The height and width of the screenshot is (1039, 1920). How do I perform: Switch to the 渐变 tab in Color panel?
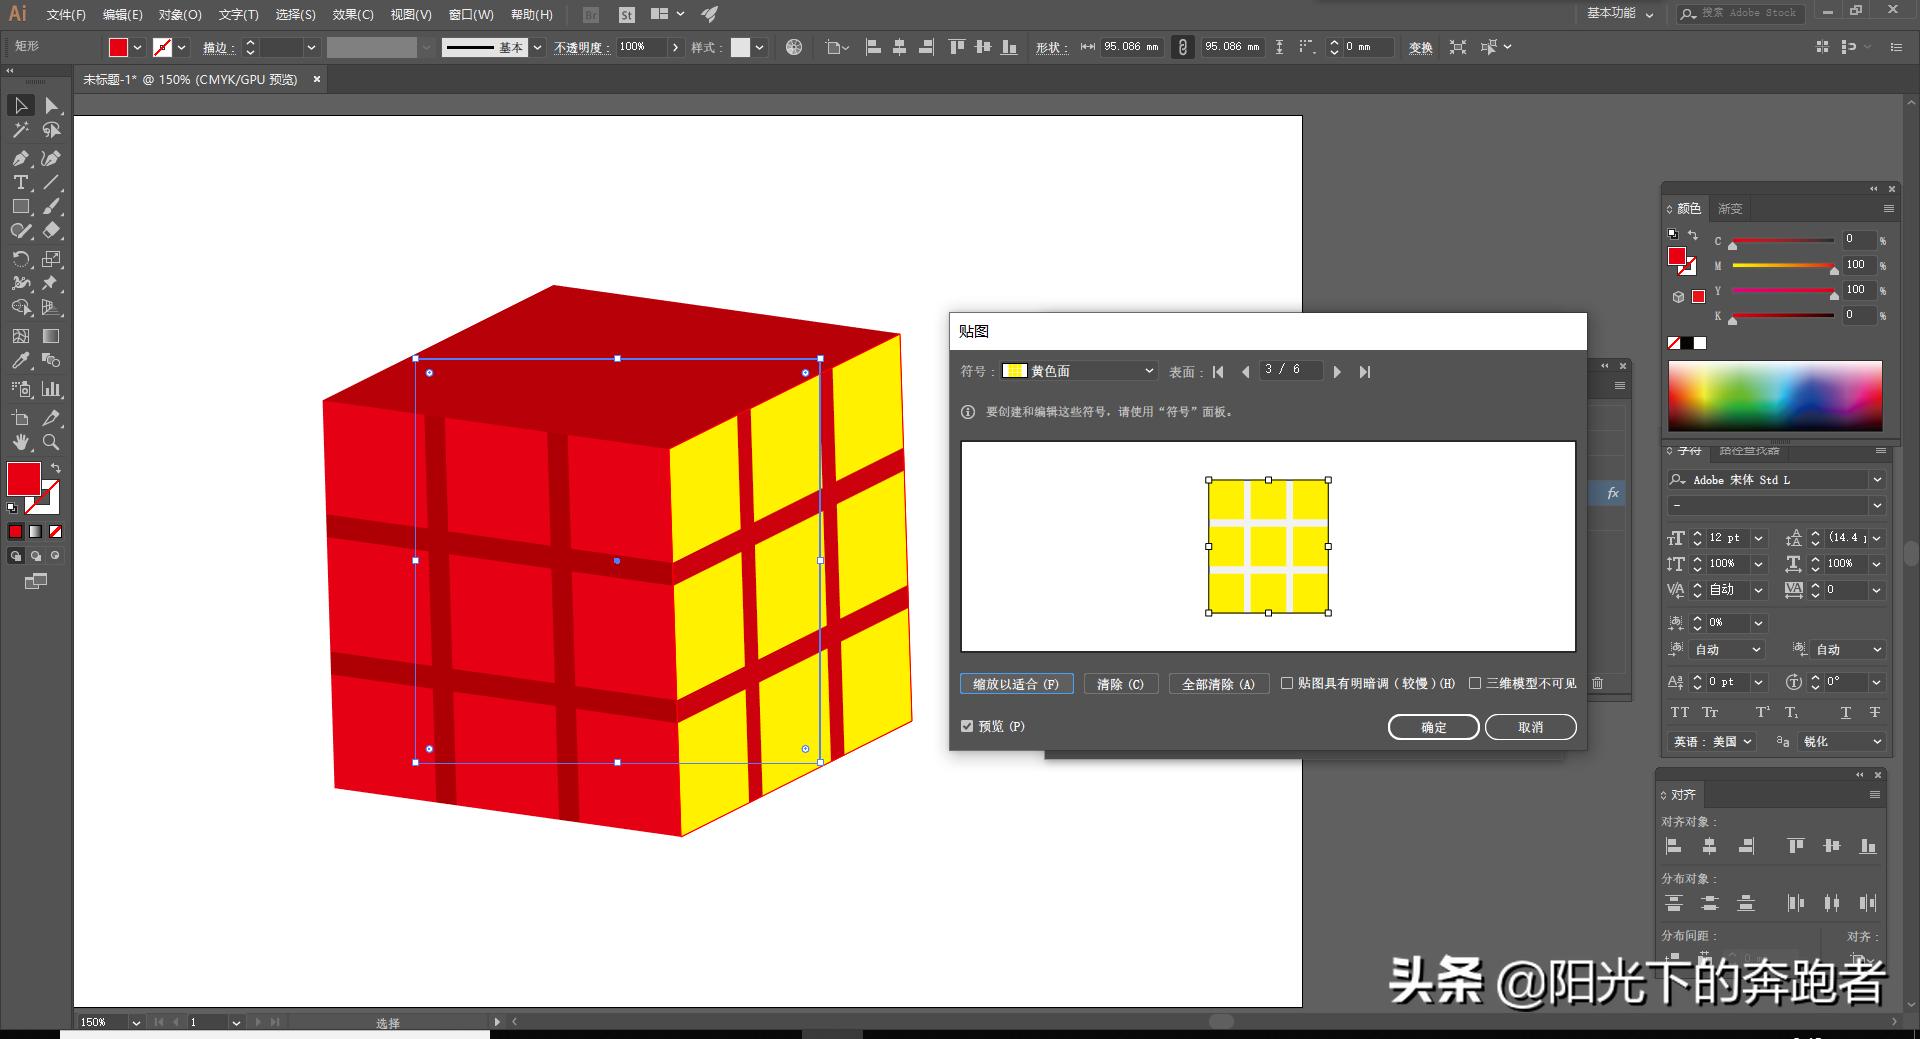coord(1731,209)
